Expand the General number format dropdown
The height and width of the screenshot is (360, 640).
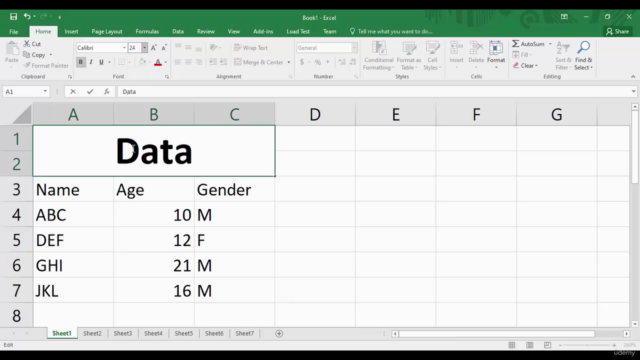(354, 48)
